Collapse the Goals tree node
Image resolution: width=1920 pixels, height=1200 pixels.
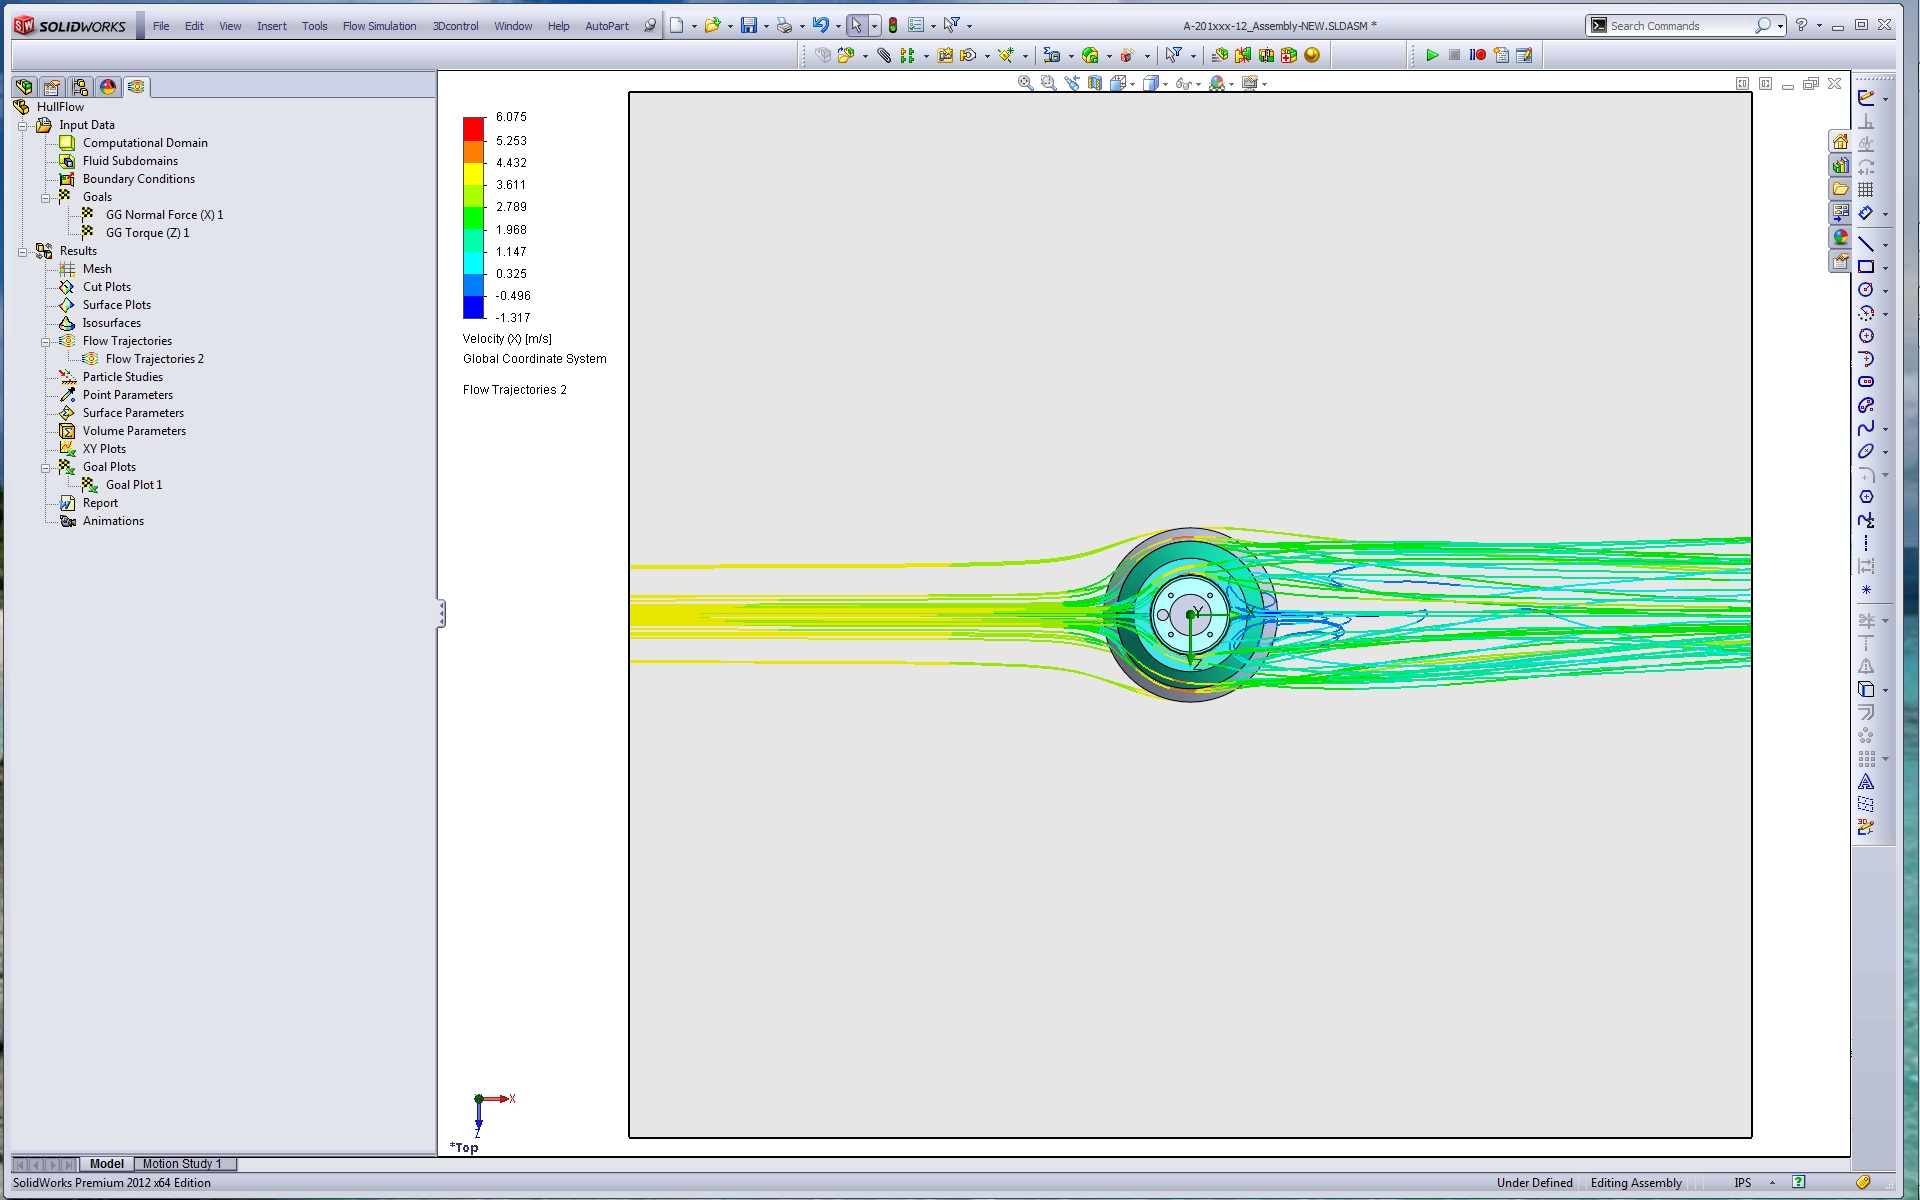pyautogui.click(x=45, y=198)
